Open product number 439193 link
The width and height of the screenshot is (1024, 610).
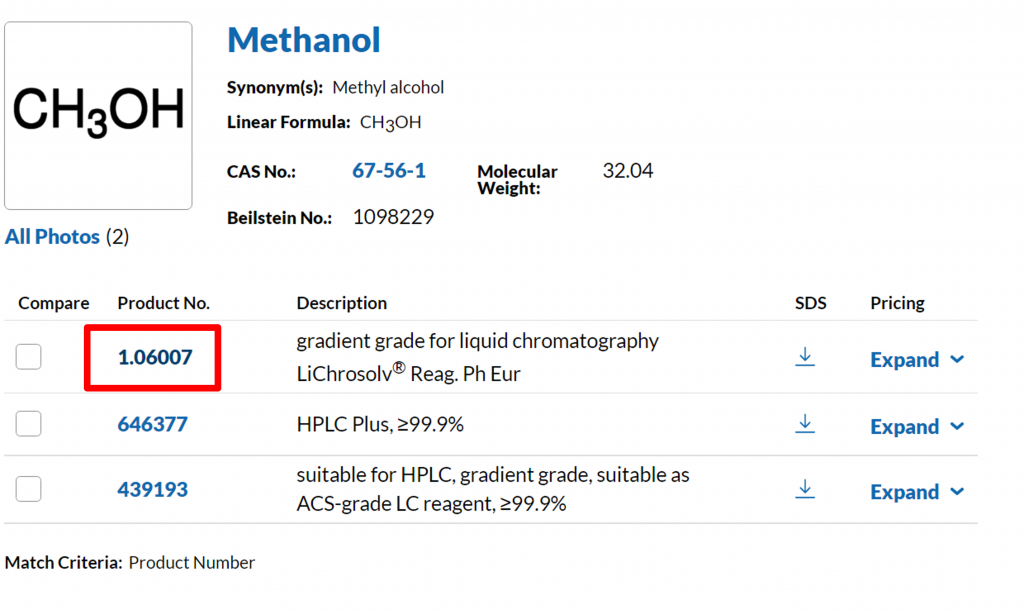click(153, 490)
